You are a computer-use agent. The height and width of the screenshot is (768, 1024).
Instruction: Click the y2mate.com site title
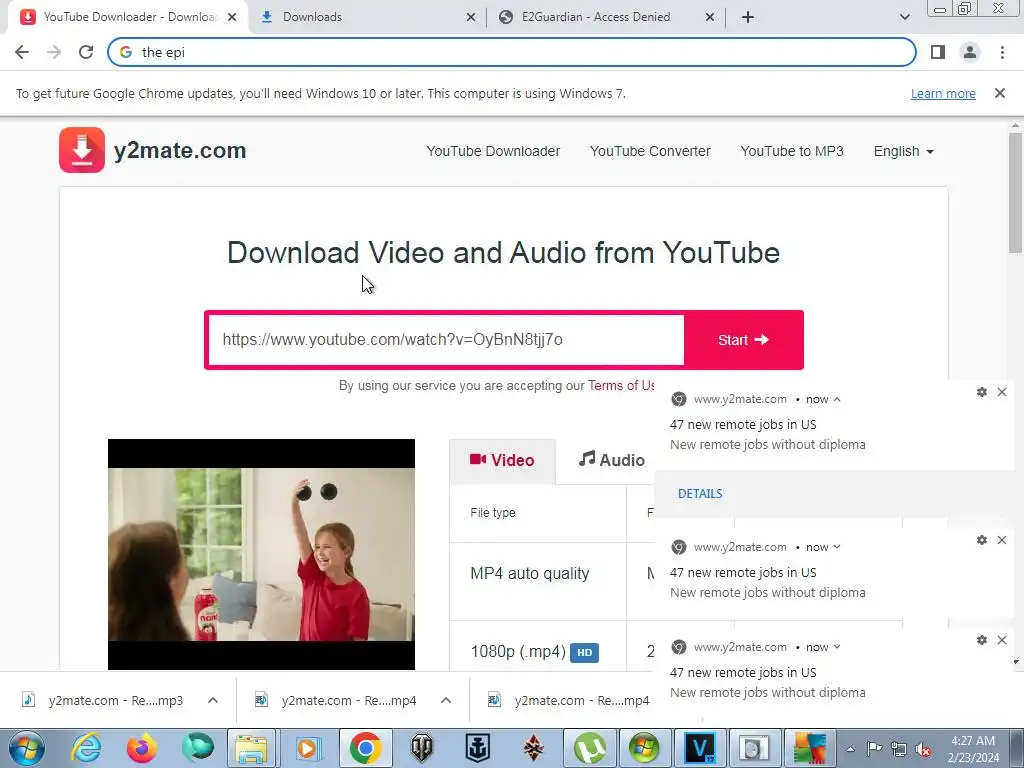pyautogui.click(x=180, y=150)
